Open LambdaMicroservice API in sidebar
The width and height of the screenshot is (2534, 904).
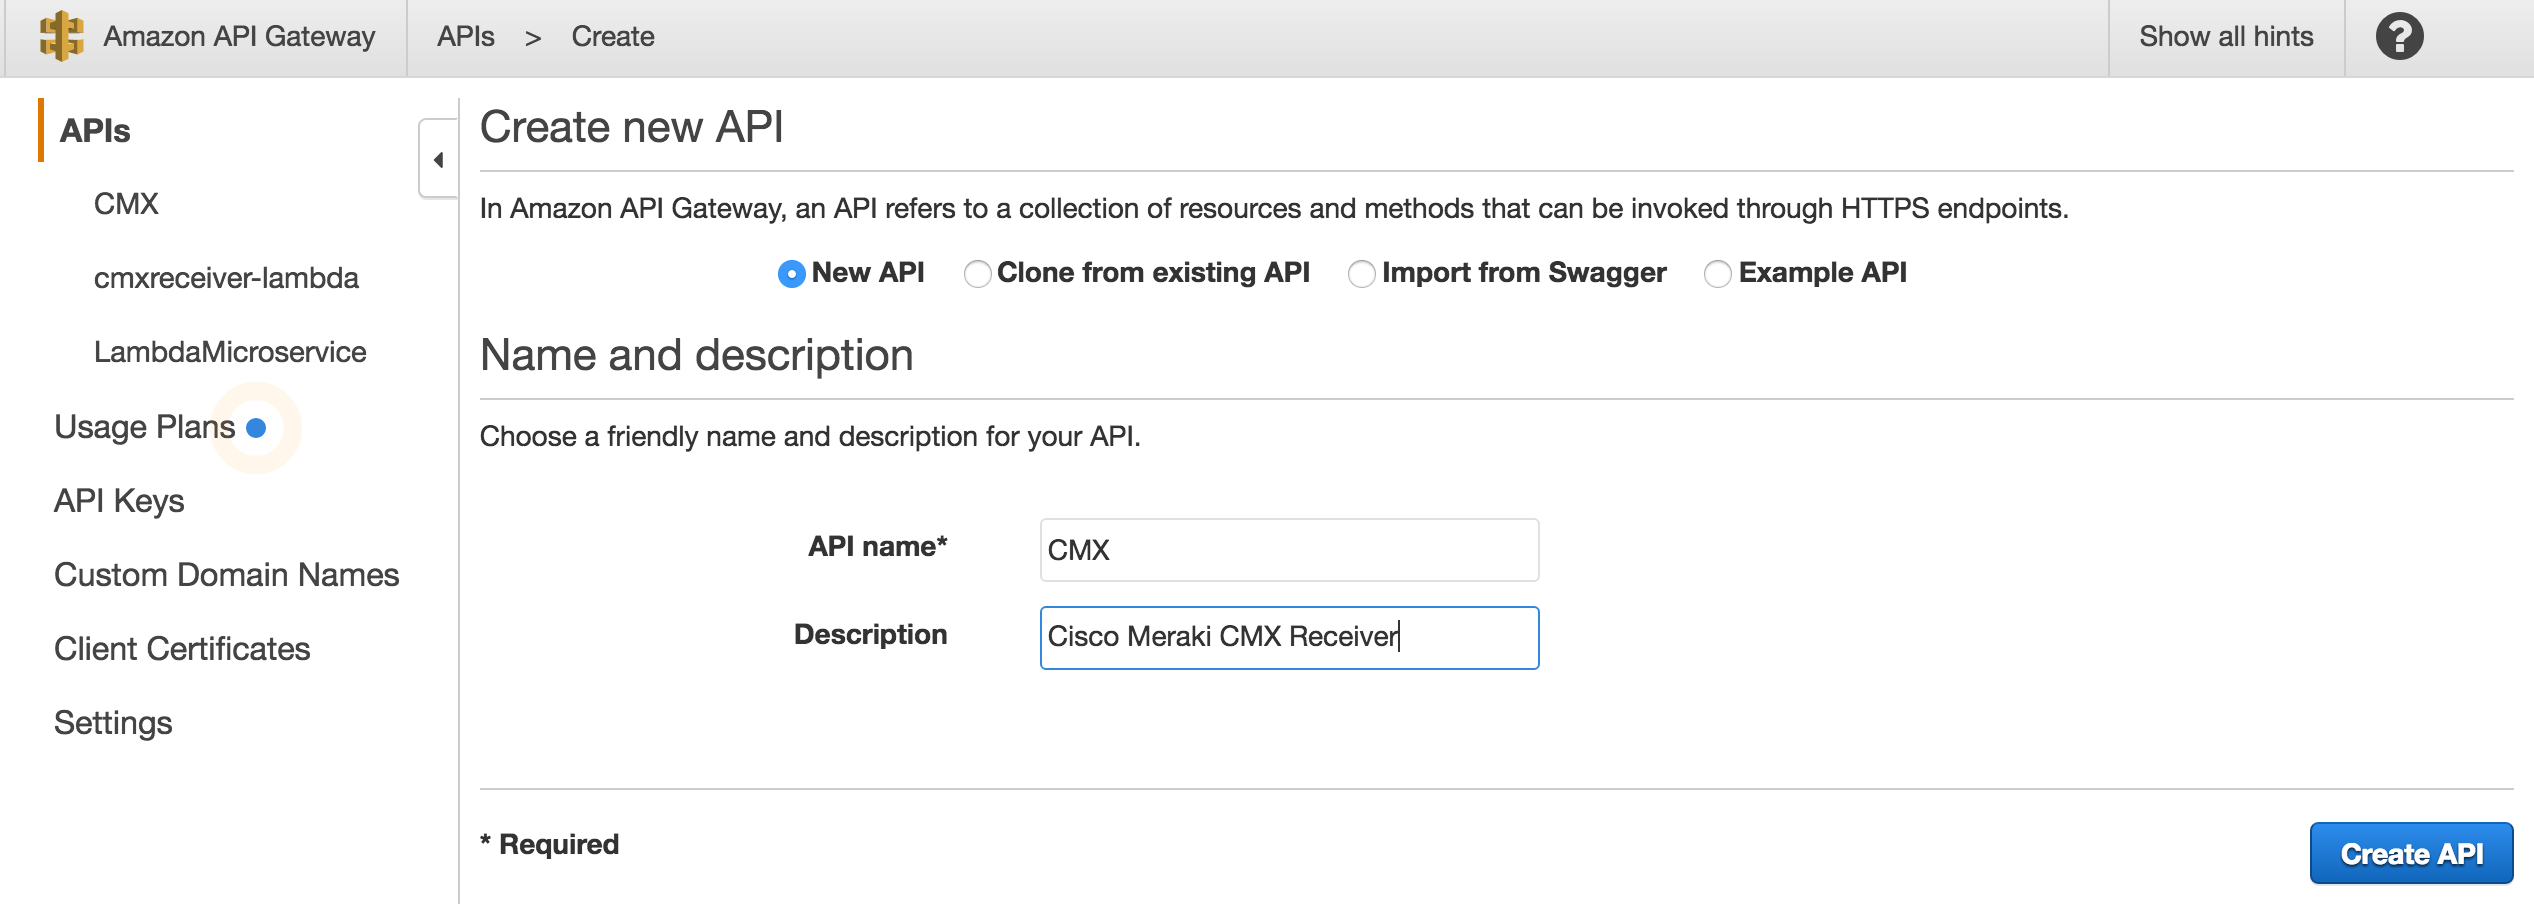point(230,352)
